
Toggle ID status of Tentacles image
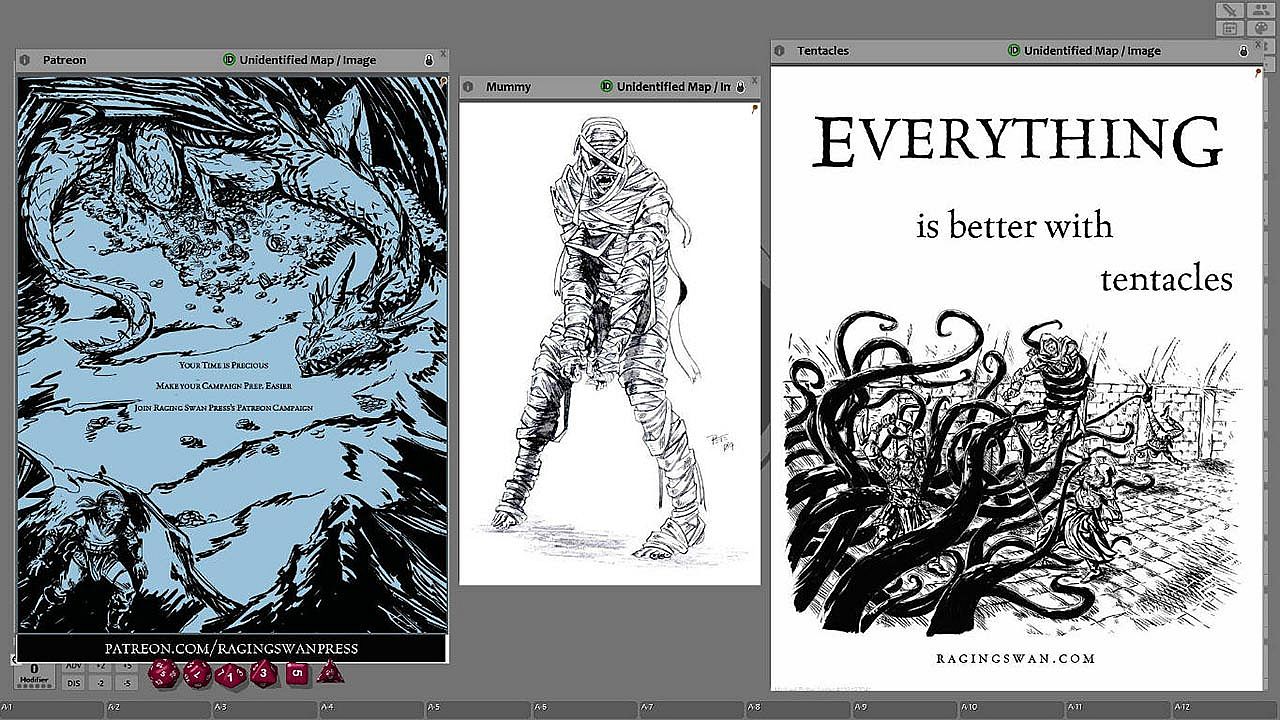click(x=1014, y=51)
